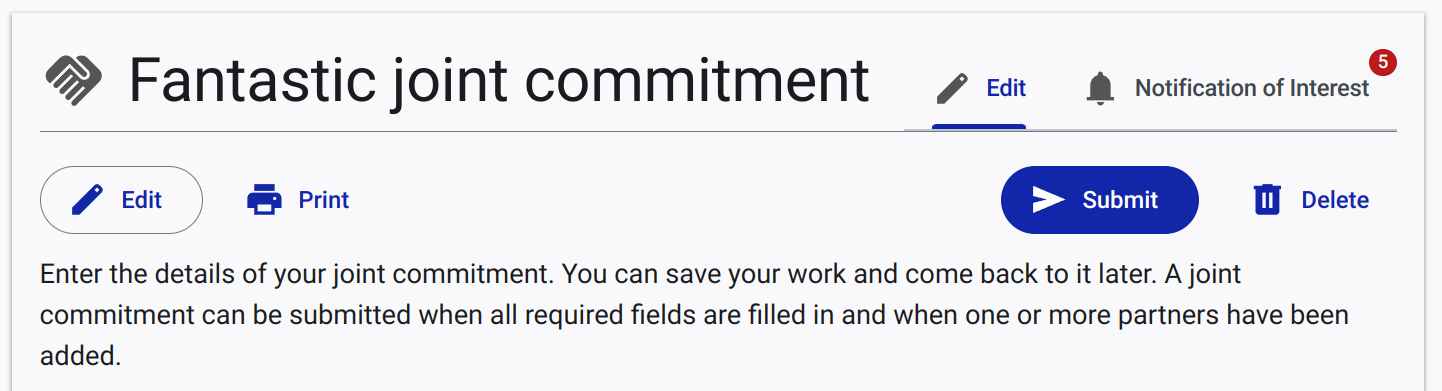Click the handshake icon beside the title
The width and height of the screenshot is (1442, 391).
coord(74,80)
